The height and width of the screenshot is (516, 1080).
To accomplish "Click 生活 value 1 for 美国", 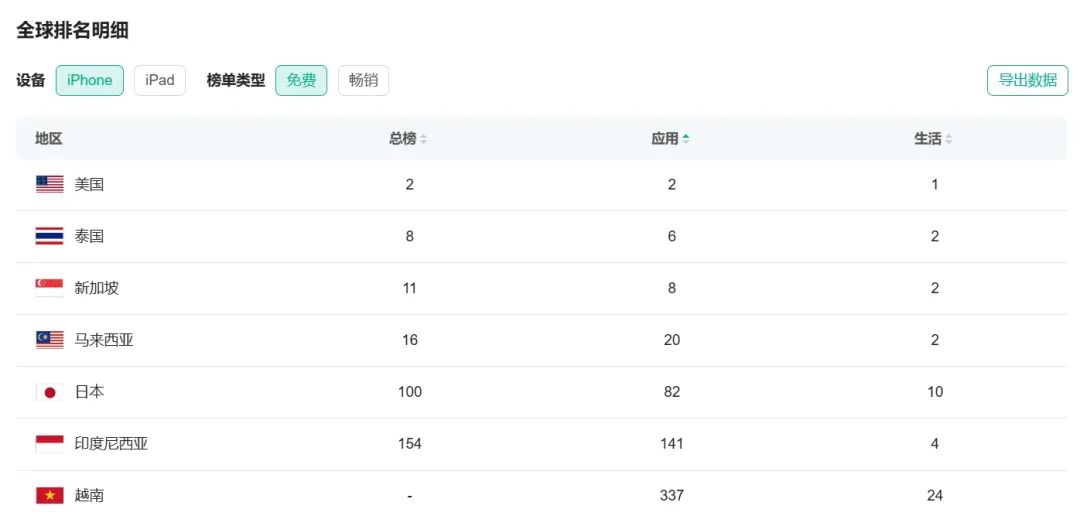I will 935,185.
